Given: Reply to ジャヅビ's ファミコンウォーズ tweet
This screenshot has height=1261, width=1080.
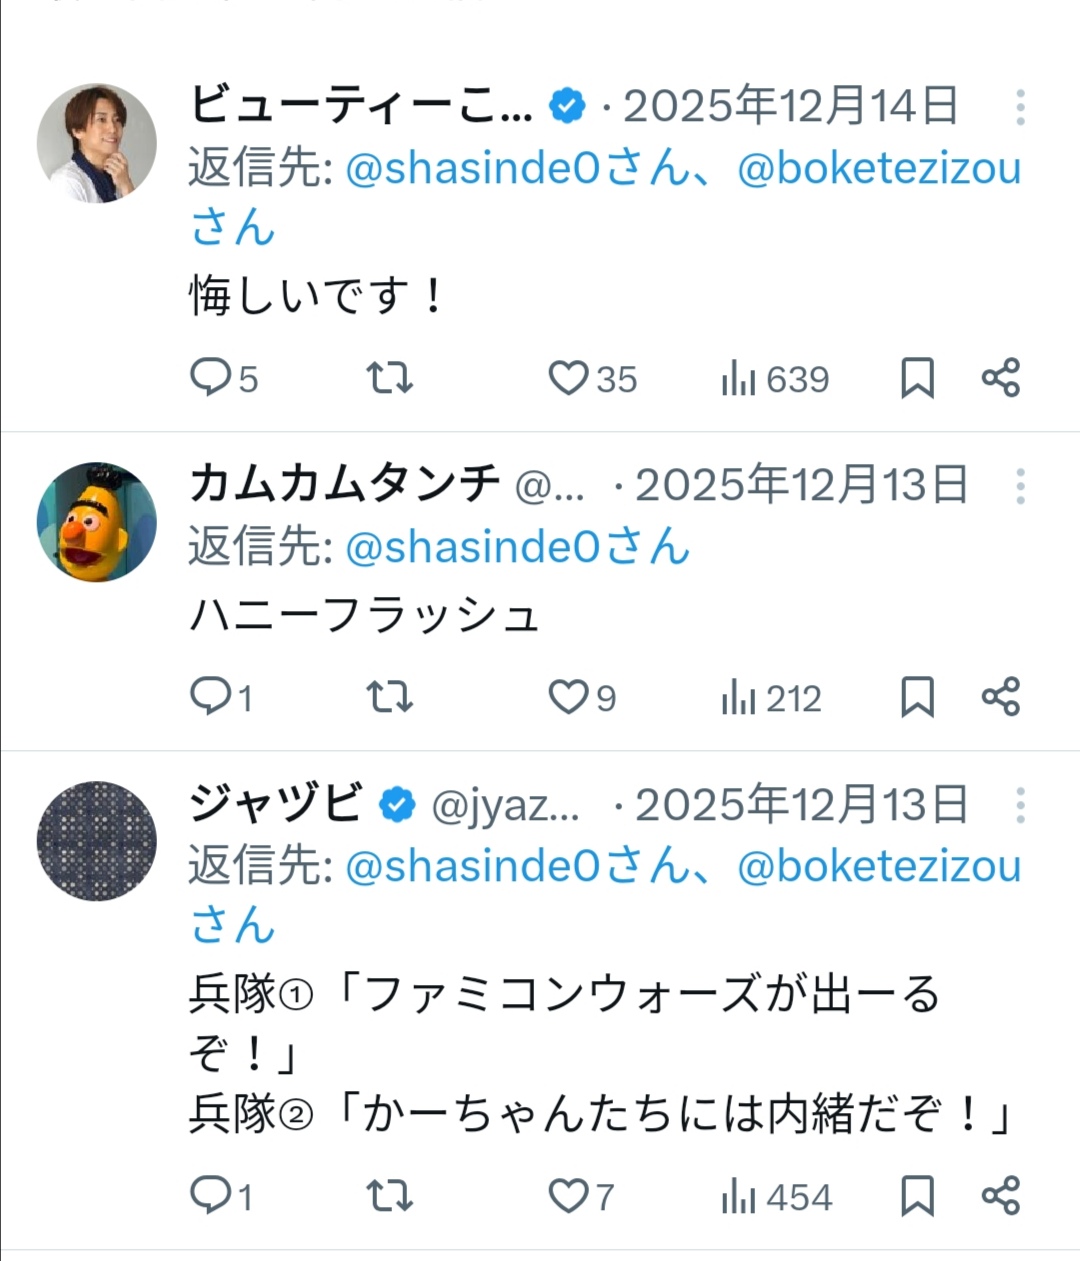Looking at the screenshot, I should 211,1195.
